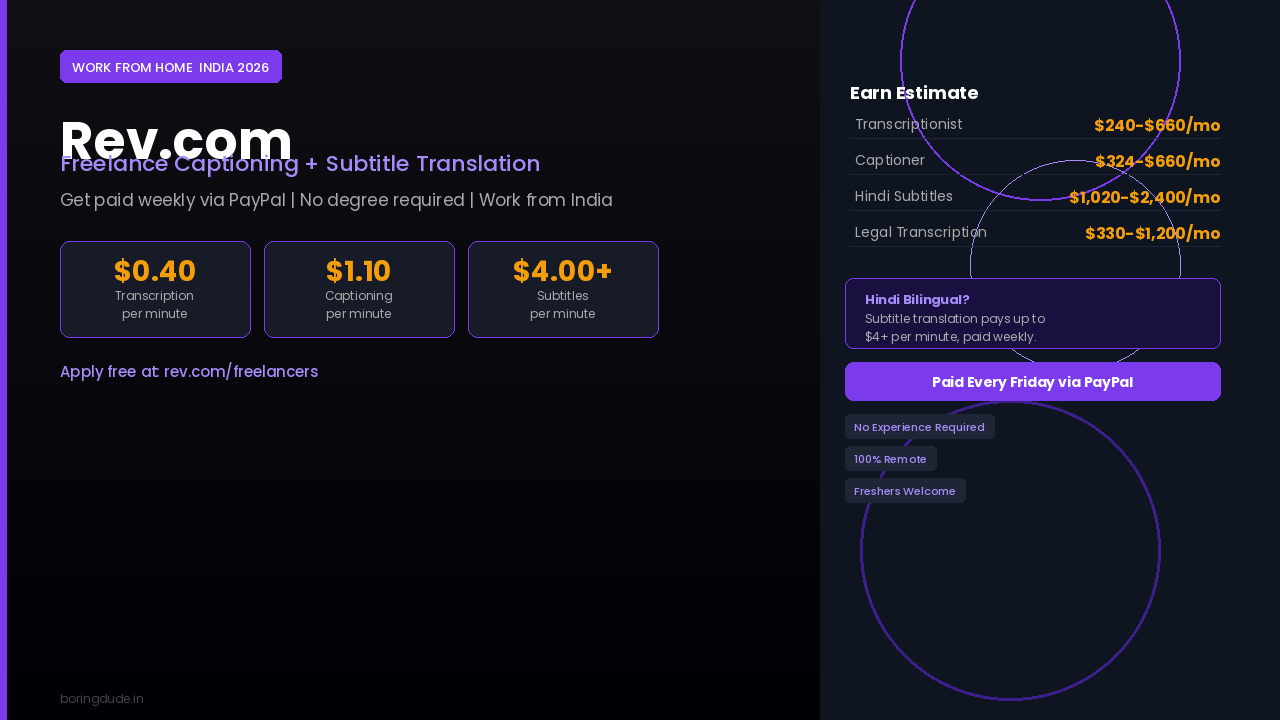Select the Hindi Subtitles earnings row
Screen dimensions: 1280x720
1035,197
